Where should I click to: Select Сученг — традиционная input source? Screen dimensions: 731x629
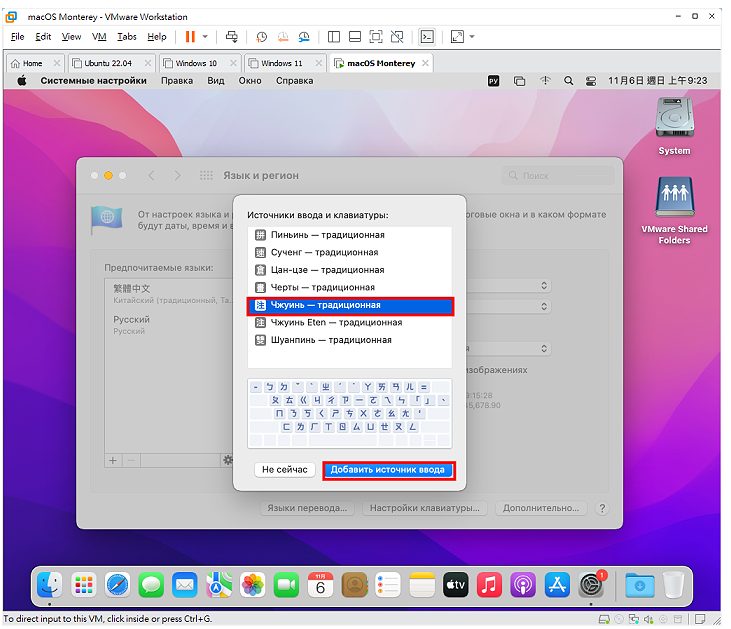point(350,252)
